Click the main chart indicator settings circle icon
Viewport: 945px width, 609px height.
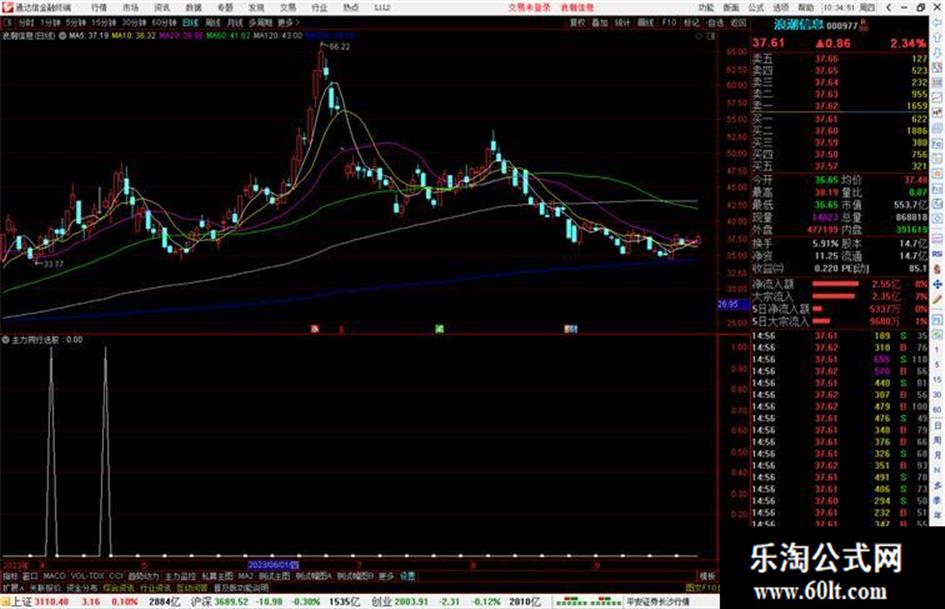point(63,36)
